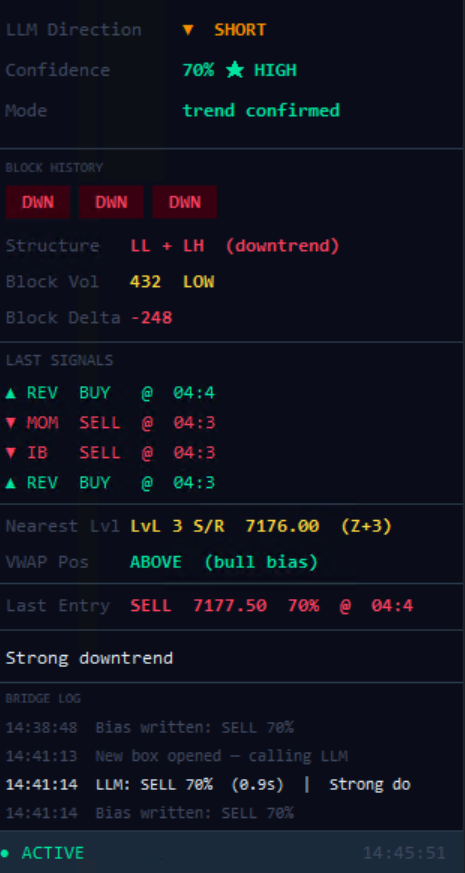Click the LLM Direction label
The width and height of the screenshot is (465, 873).
click(x=74, y=30)
